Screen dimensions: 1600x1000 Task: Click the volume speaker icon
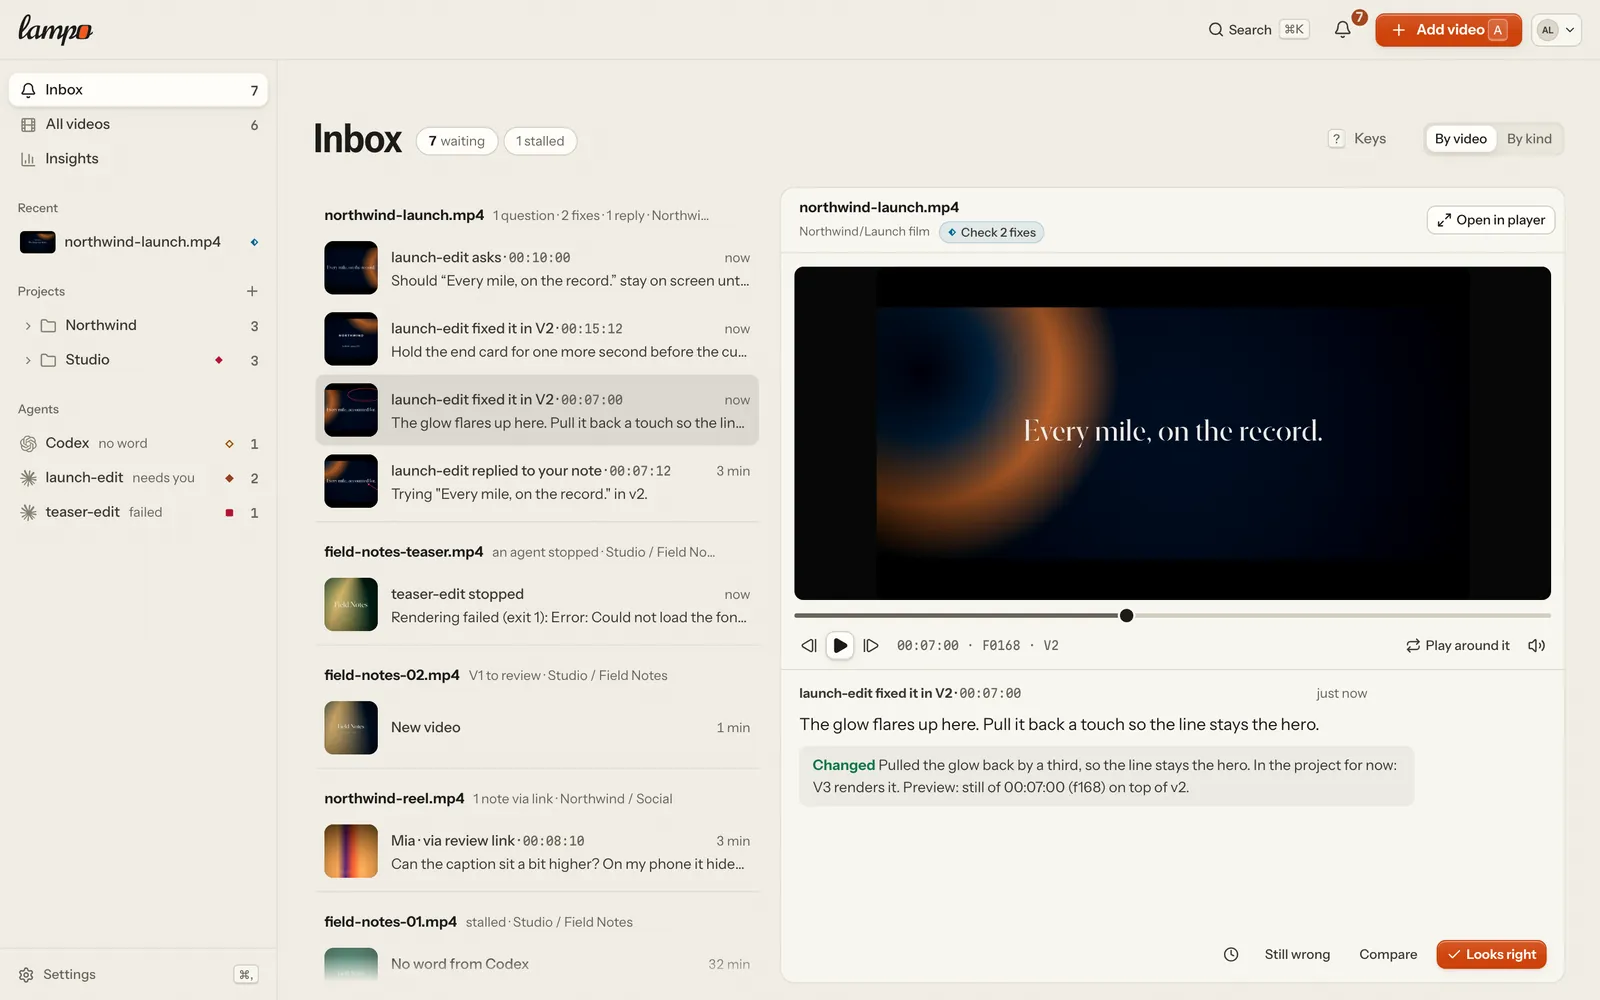(x=1536, y=646)
